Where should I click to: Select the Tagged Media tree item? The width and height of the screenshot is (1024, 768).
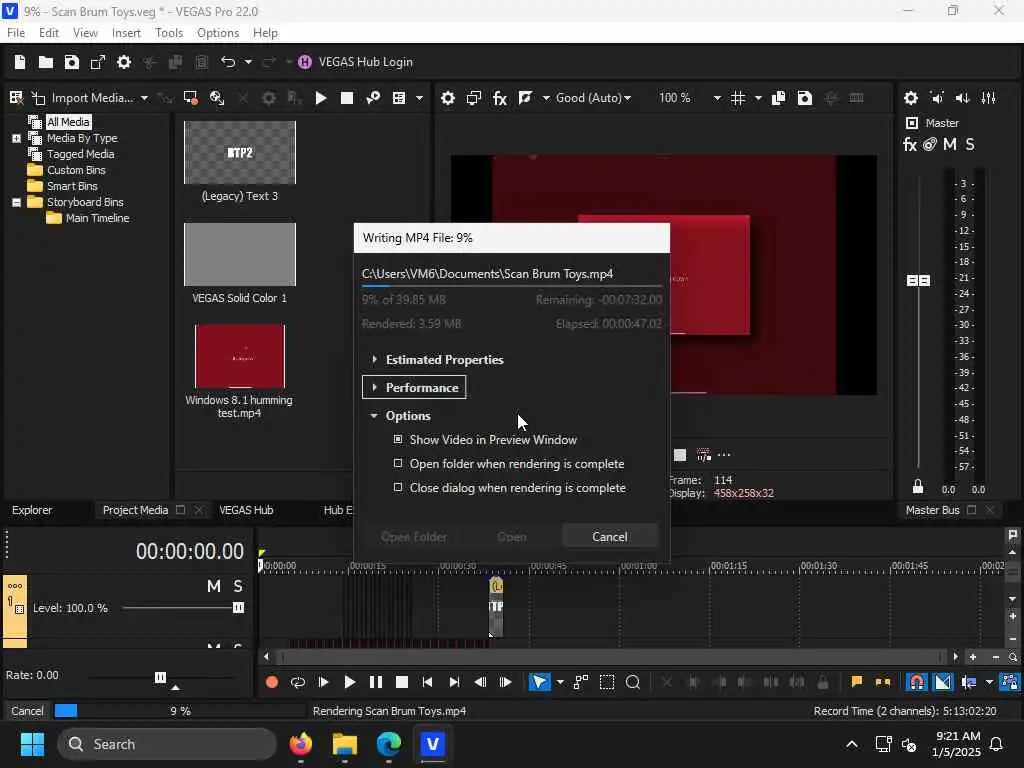(80, 154)
